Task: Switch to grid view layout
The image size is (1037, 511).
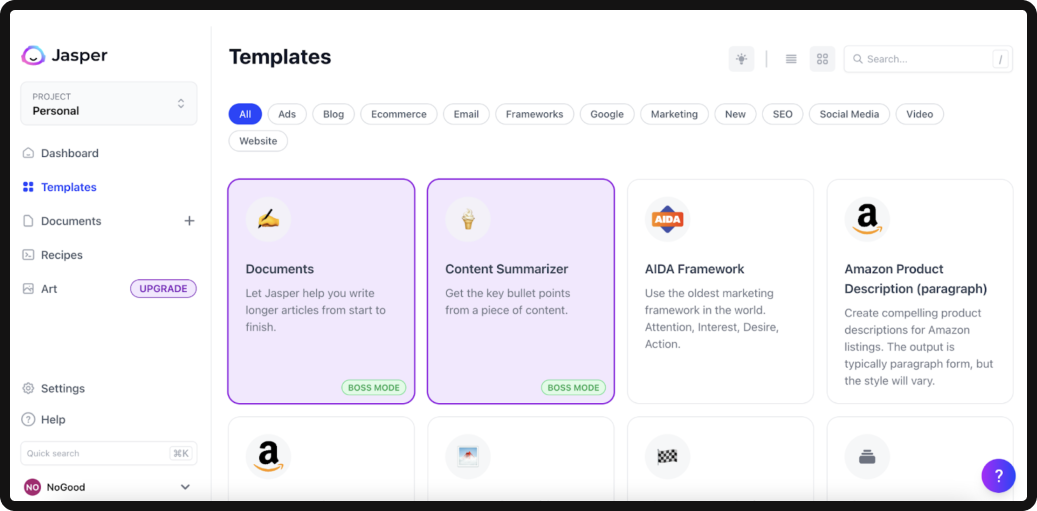Action: coord(822,59)
